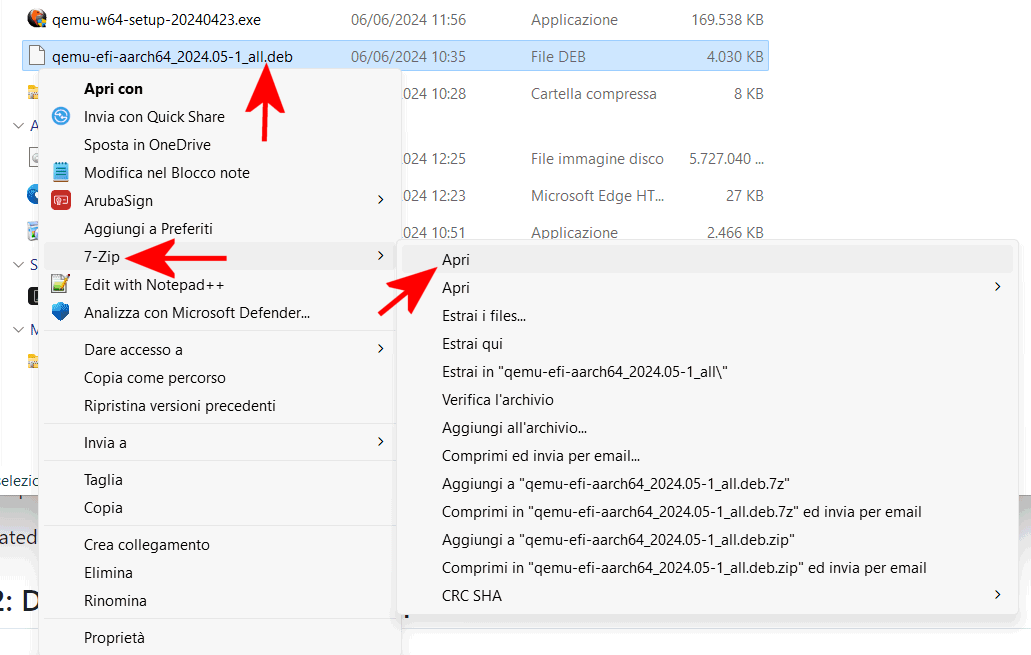Image resolution: width=1031 pixels, height=655 pixels.
Task: Click the ArubaSign red icon
Action: click(61, 201)
